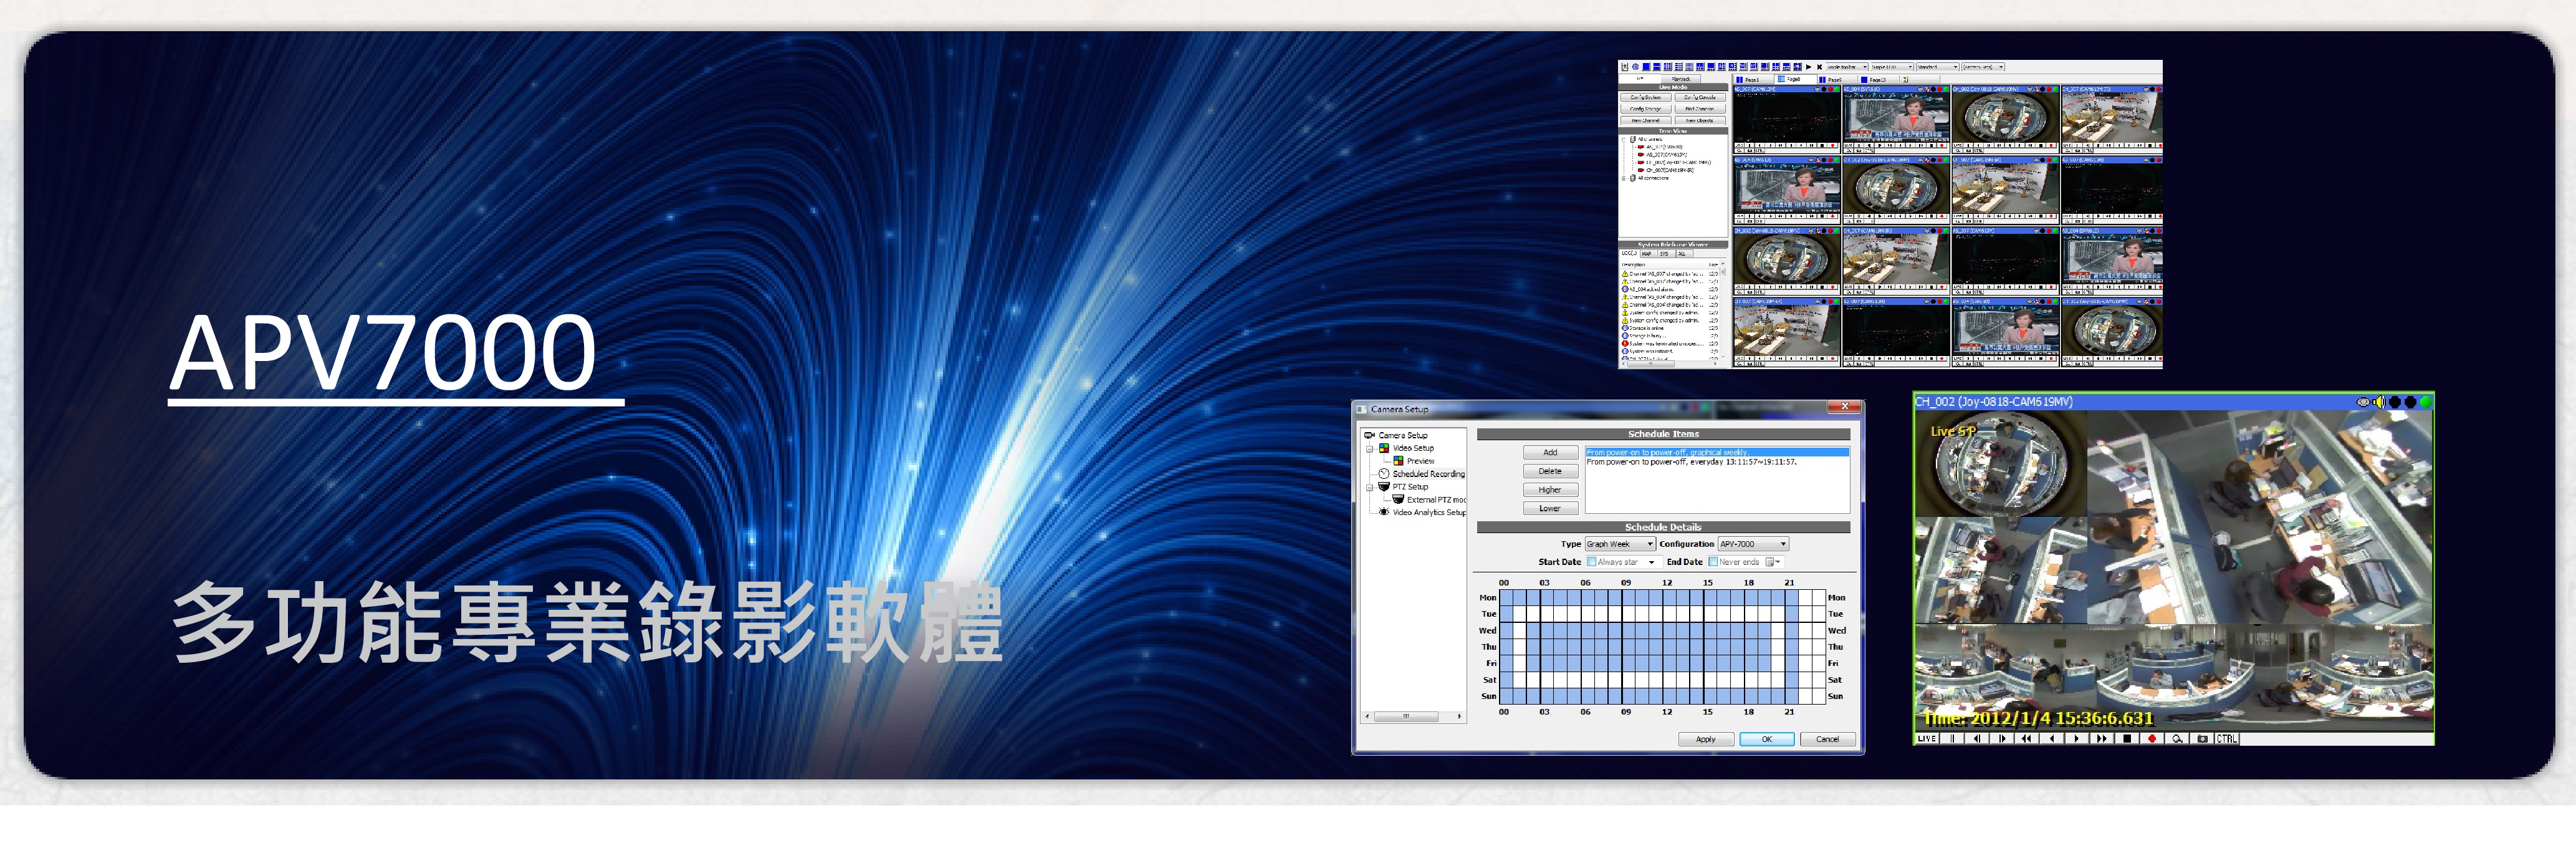Switch to Page9 tab in main window
The image size is (2576, 848).
click(x=1837, y=80)
